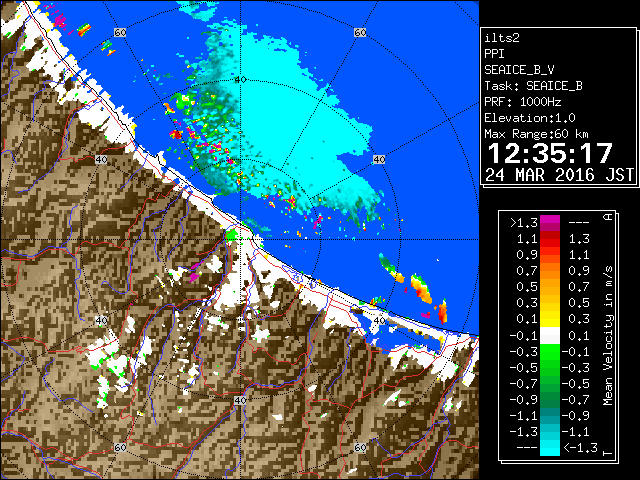Click the 'SEAICE_B_V' product name

point(519,70)
